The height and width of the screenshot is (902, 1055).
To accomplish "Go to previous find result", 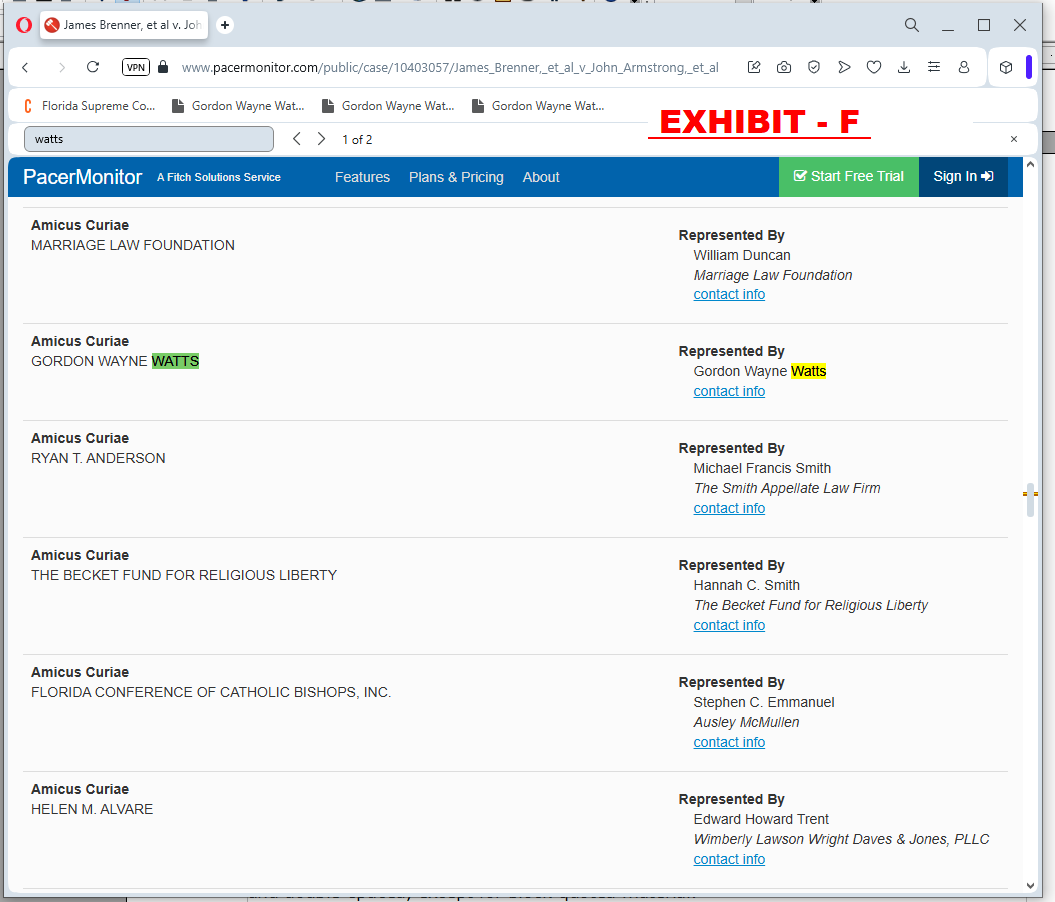I will [x=297, y=139].
